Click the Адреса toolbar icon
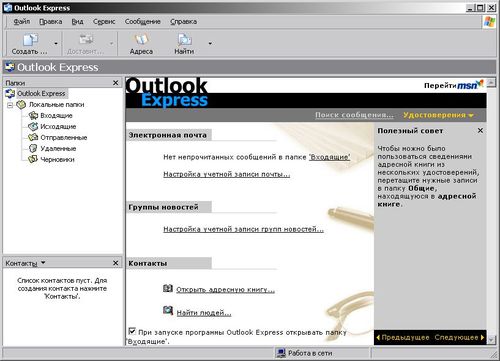The image size is (500, 361). coord(141,40)
